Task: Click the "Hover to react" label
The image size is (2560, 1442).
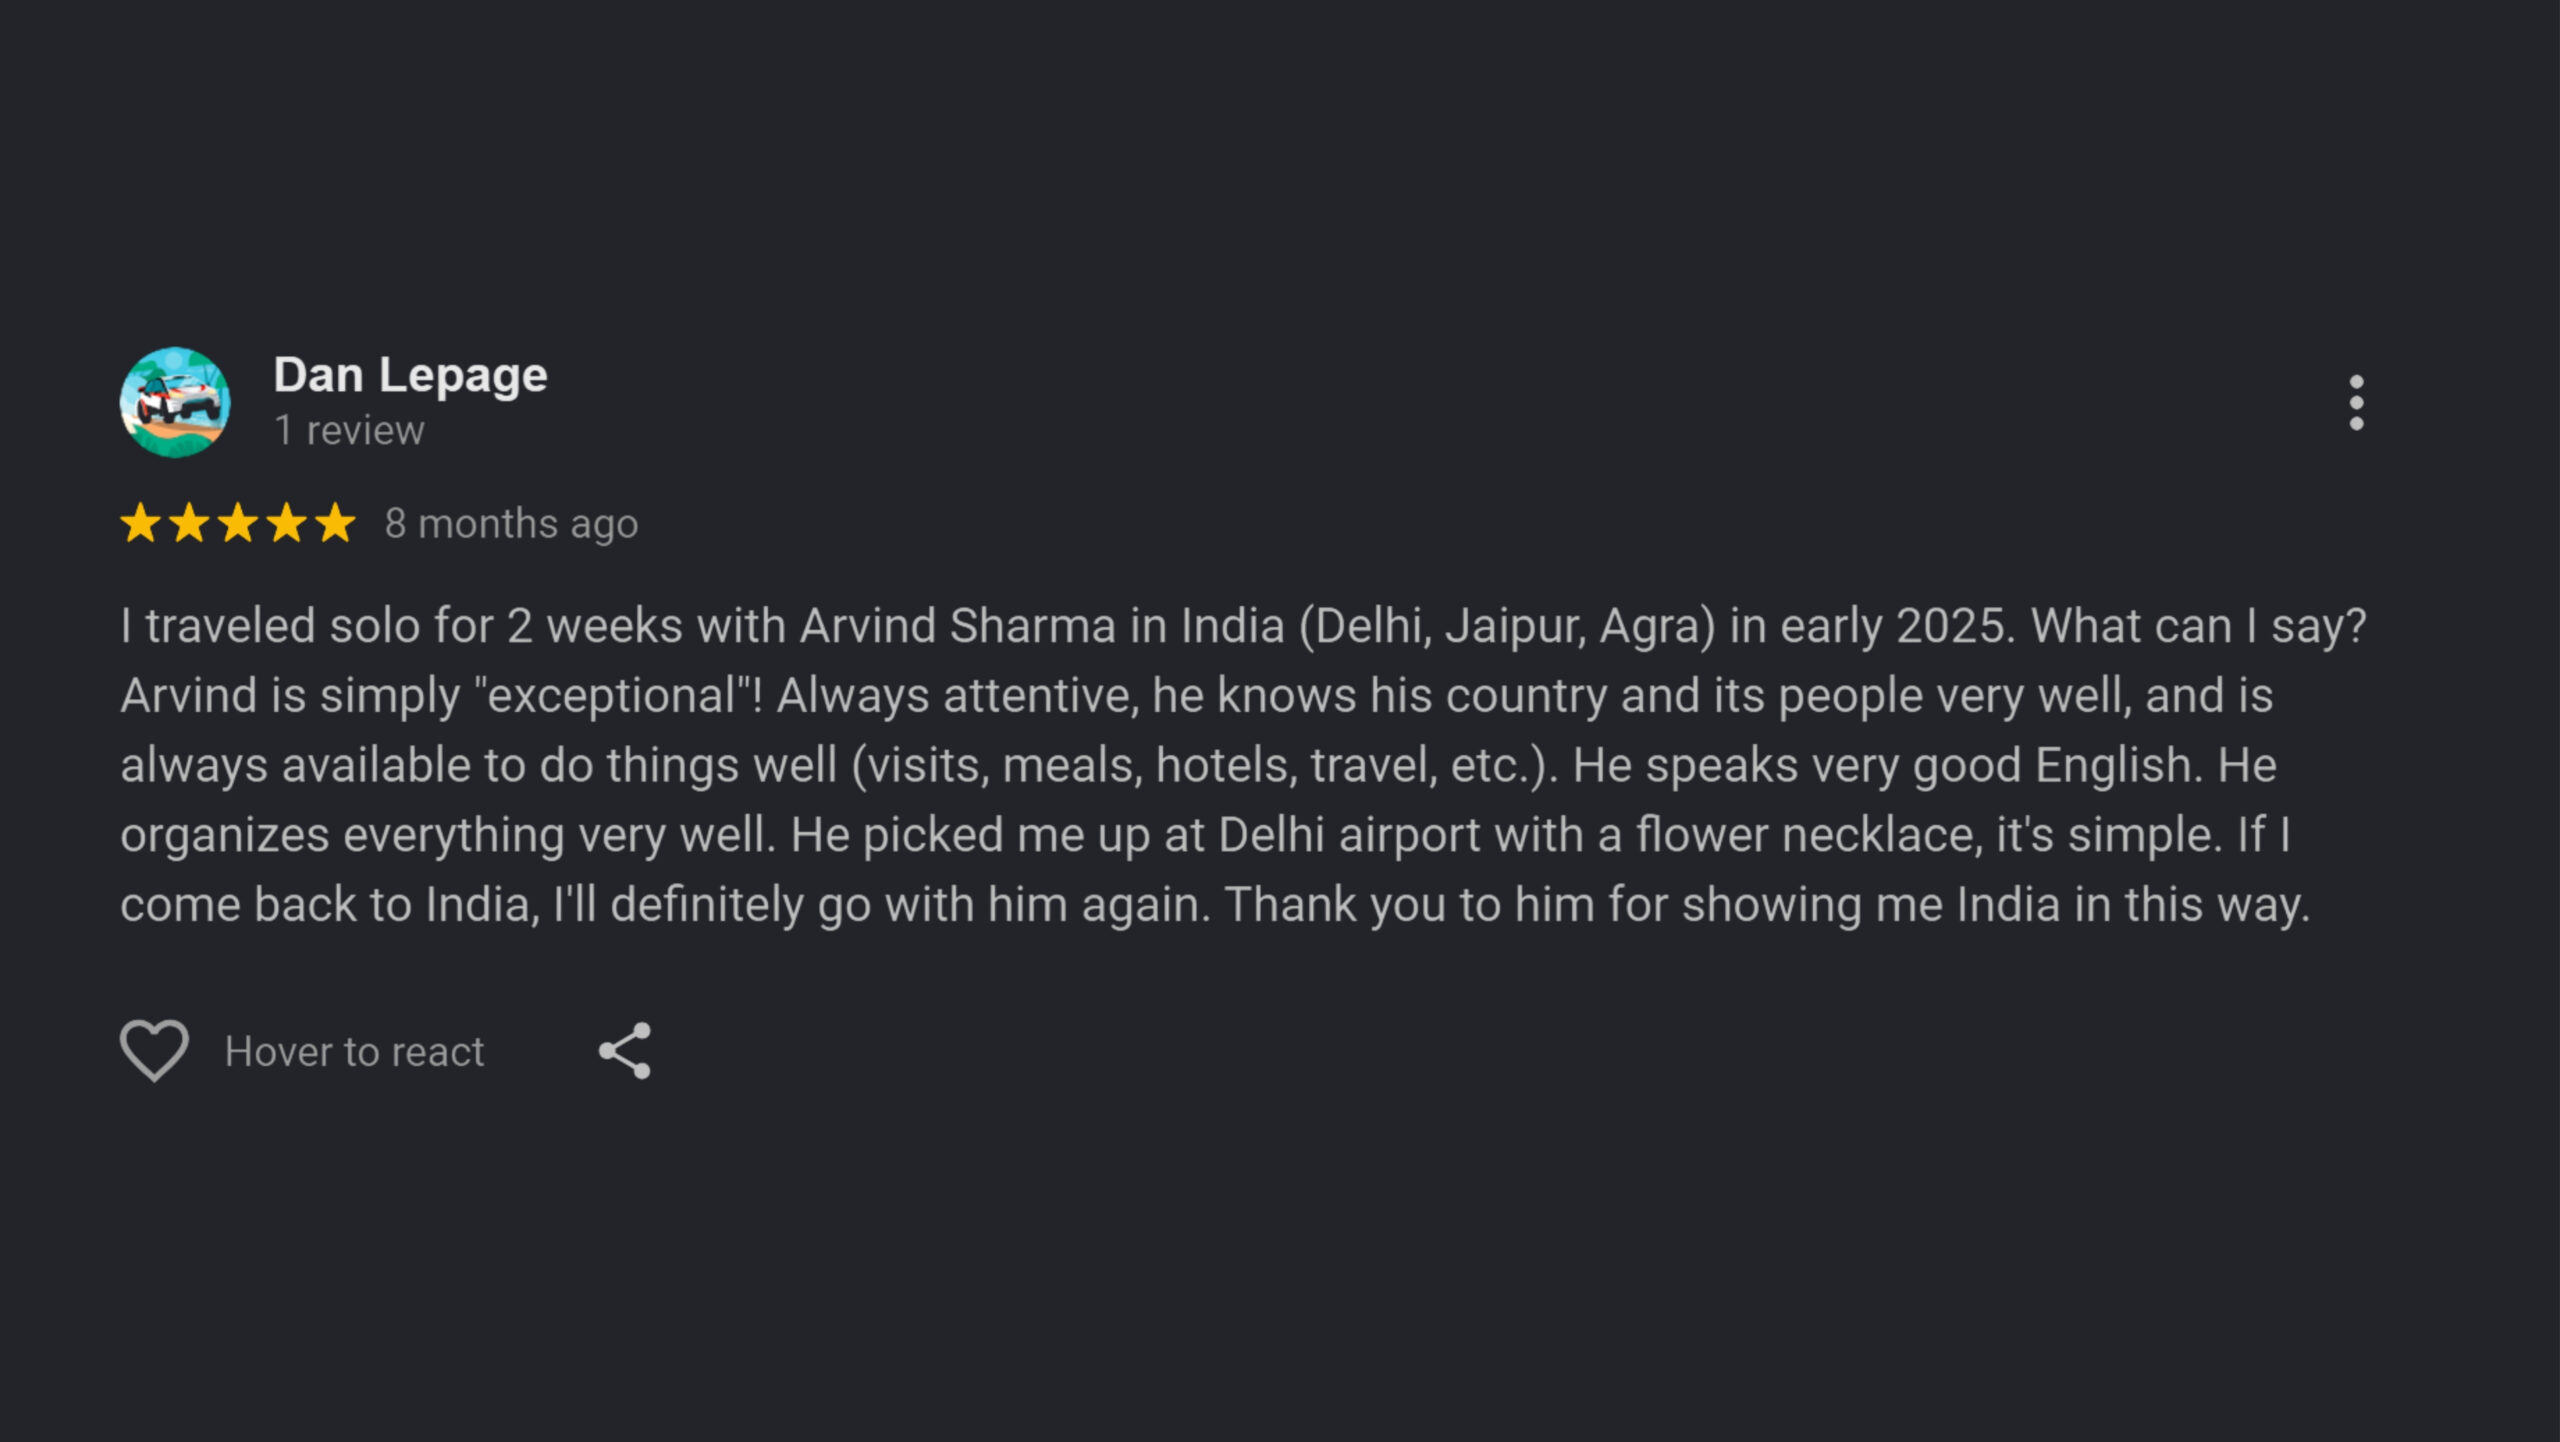Action: [x=354, y=1052]
